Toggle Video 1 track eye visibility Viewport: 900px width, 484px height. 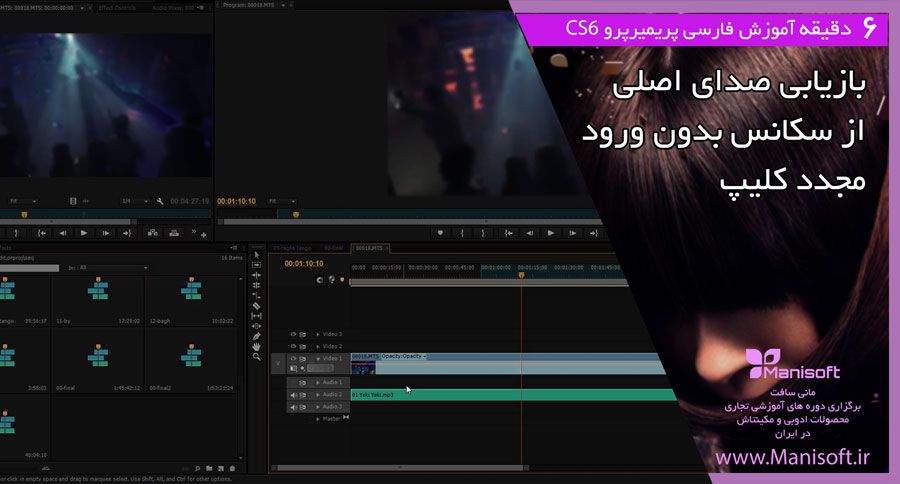[x=293, y=358]
